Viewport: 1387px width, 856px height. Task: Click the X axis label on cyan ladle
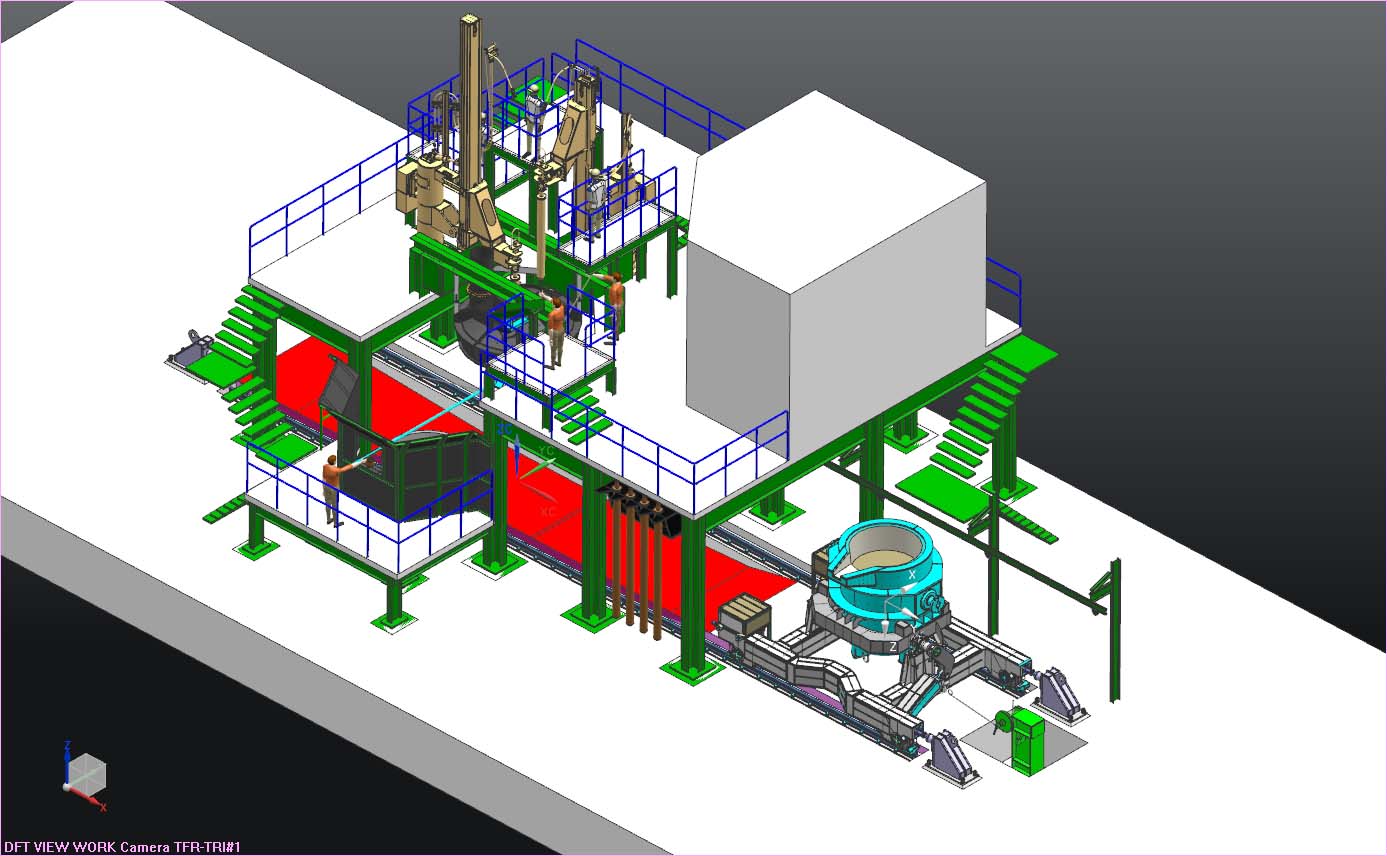pyautogui.click(x=911, y=575)
